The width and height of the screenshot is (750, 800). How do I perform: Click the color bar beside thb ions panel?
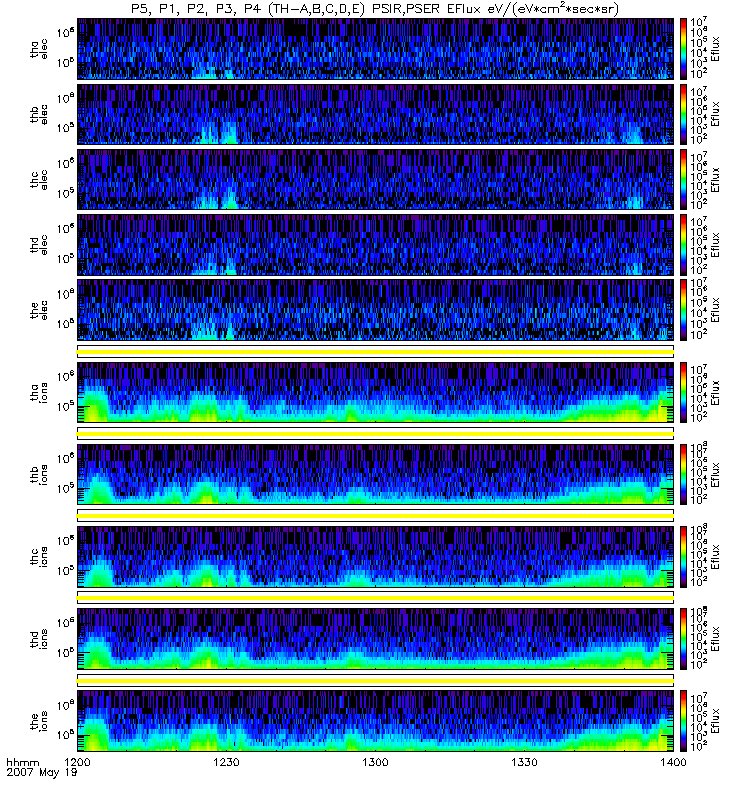(684, 474)
